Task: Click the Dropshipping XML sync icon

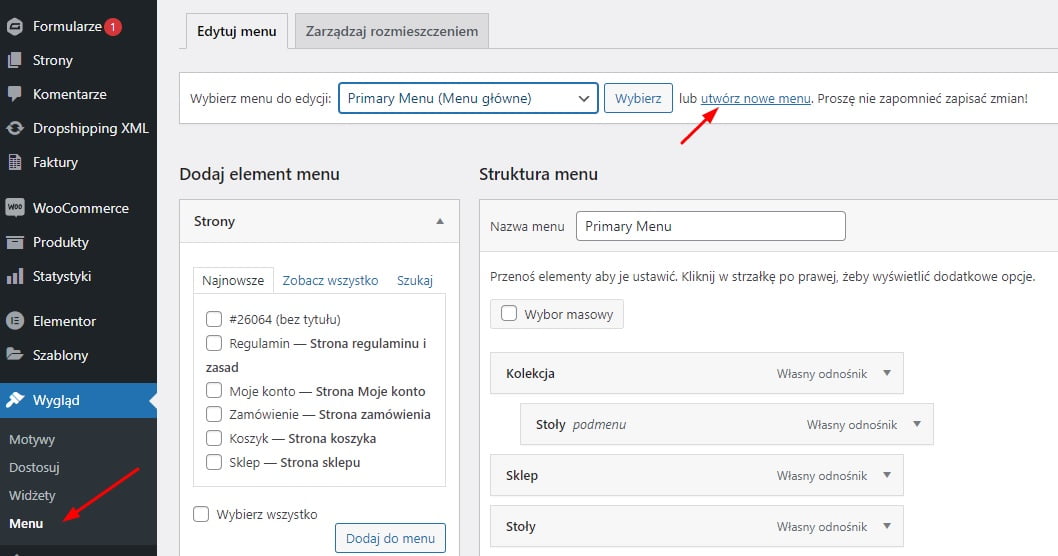Action: click(x=14, y=128)
